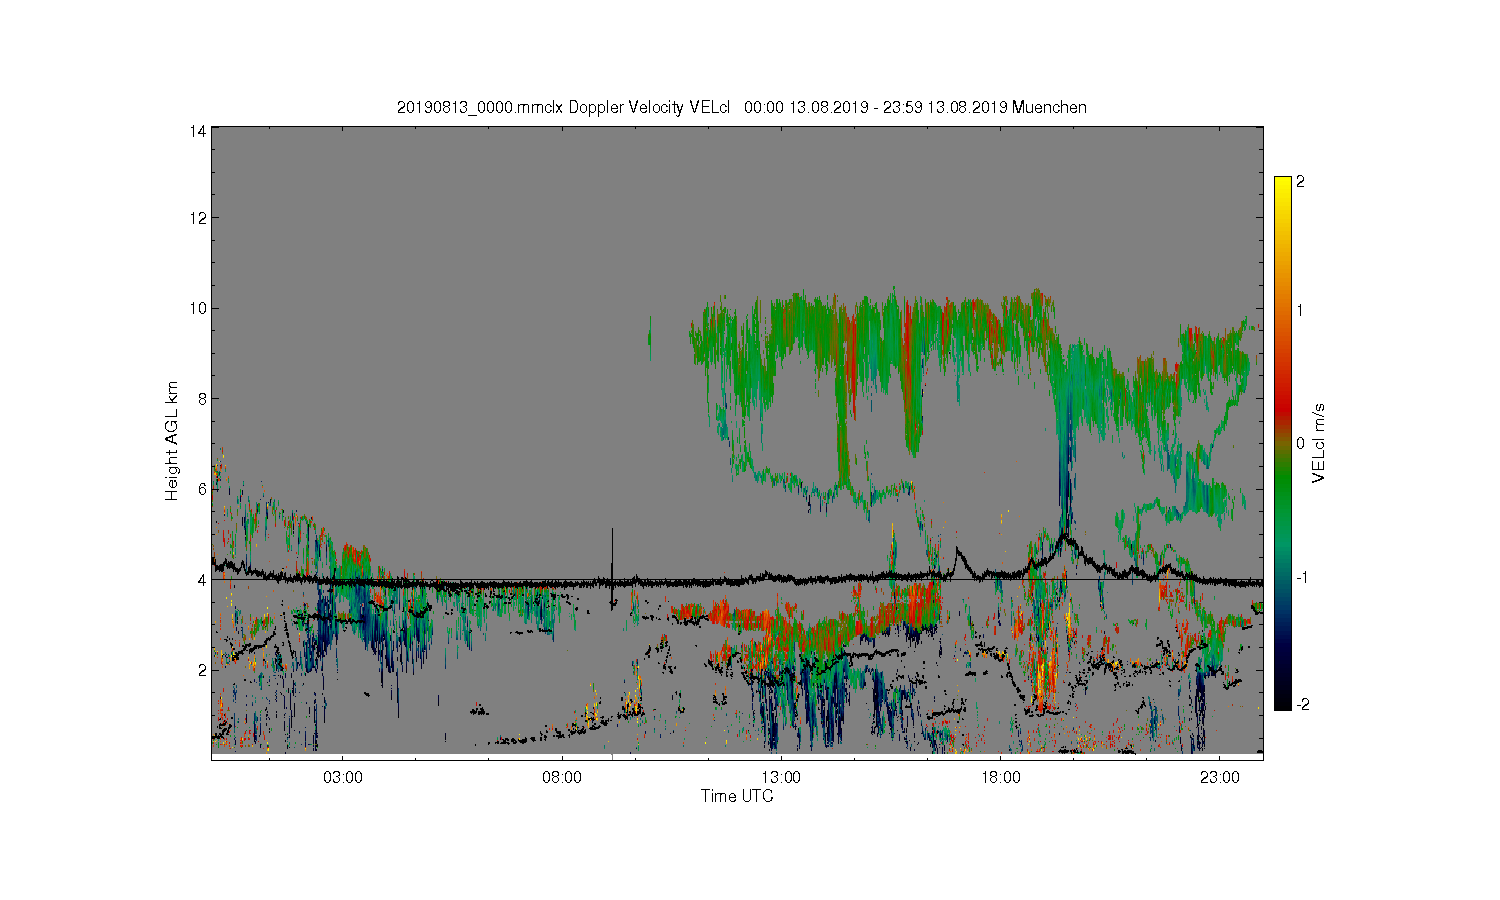Click the small isolated green echo near 10:00
Image resolution: width=1500 pixels, height=900 pixels.
pyautogui.click(x=650, y=338)
